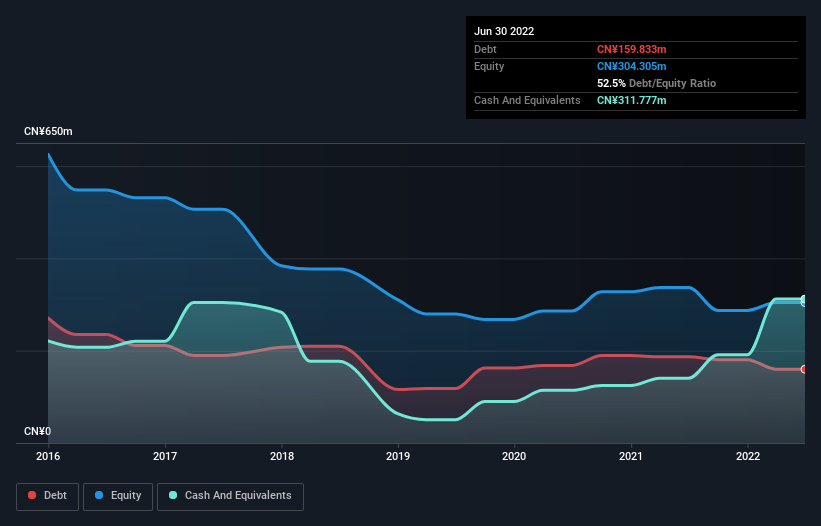Select the 2018 x-axis label
The image size is (821, 526).
pyautogui.click(x=282, y=456)
